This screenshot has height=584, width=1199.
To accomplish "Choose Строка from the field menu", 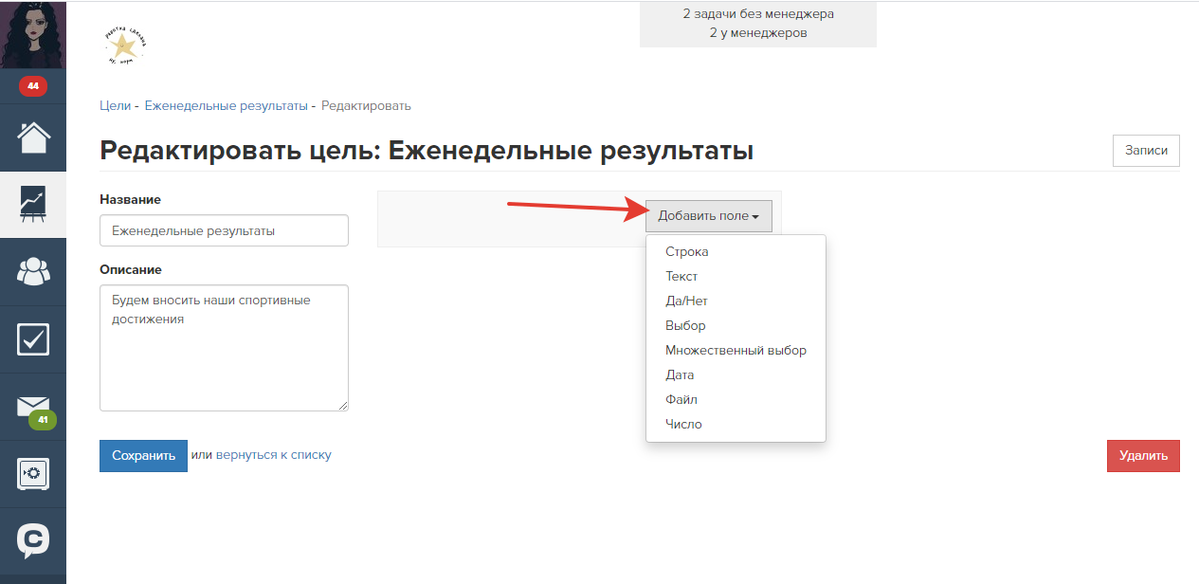I will click(686, 252).
